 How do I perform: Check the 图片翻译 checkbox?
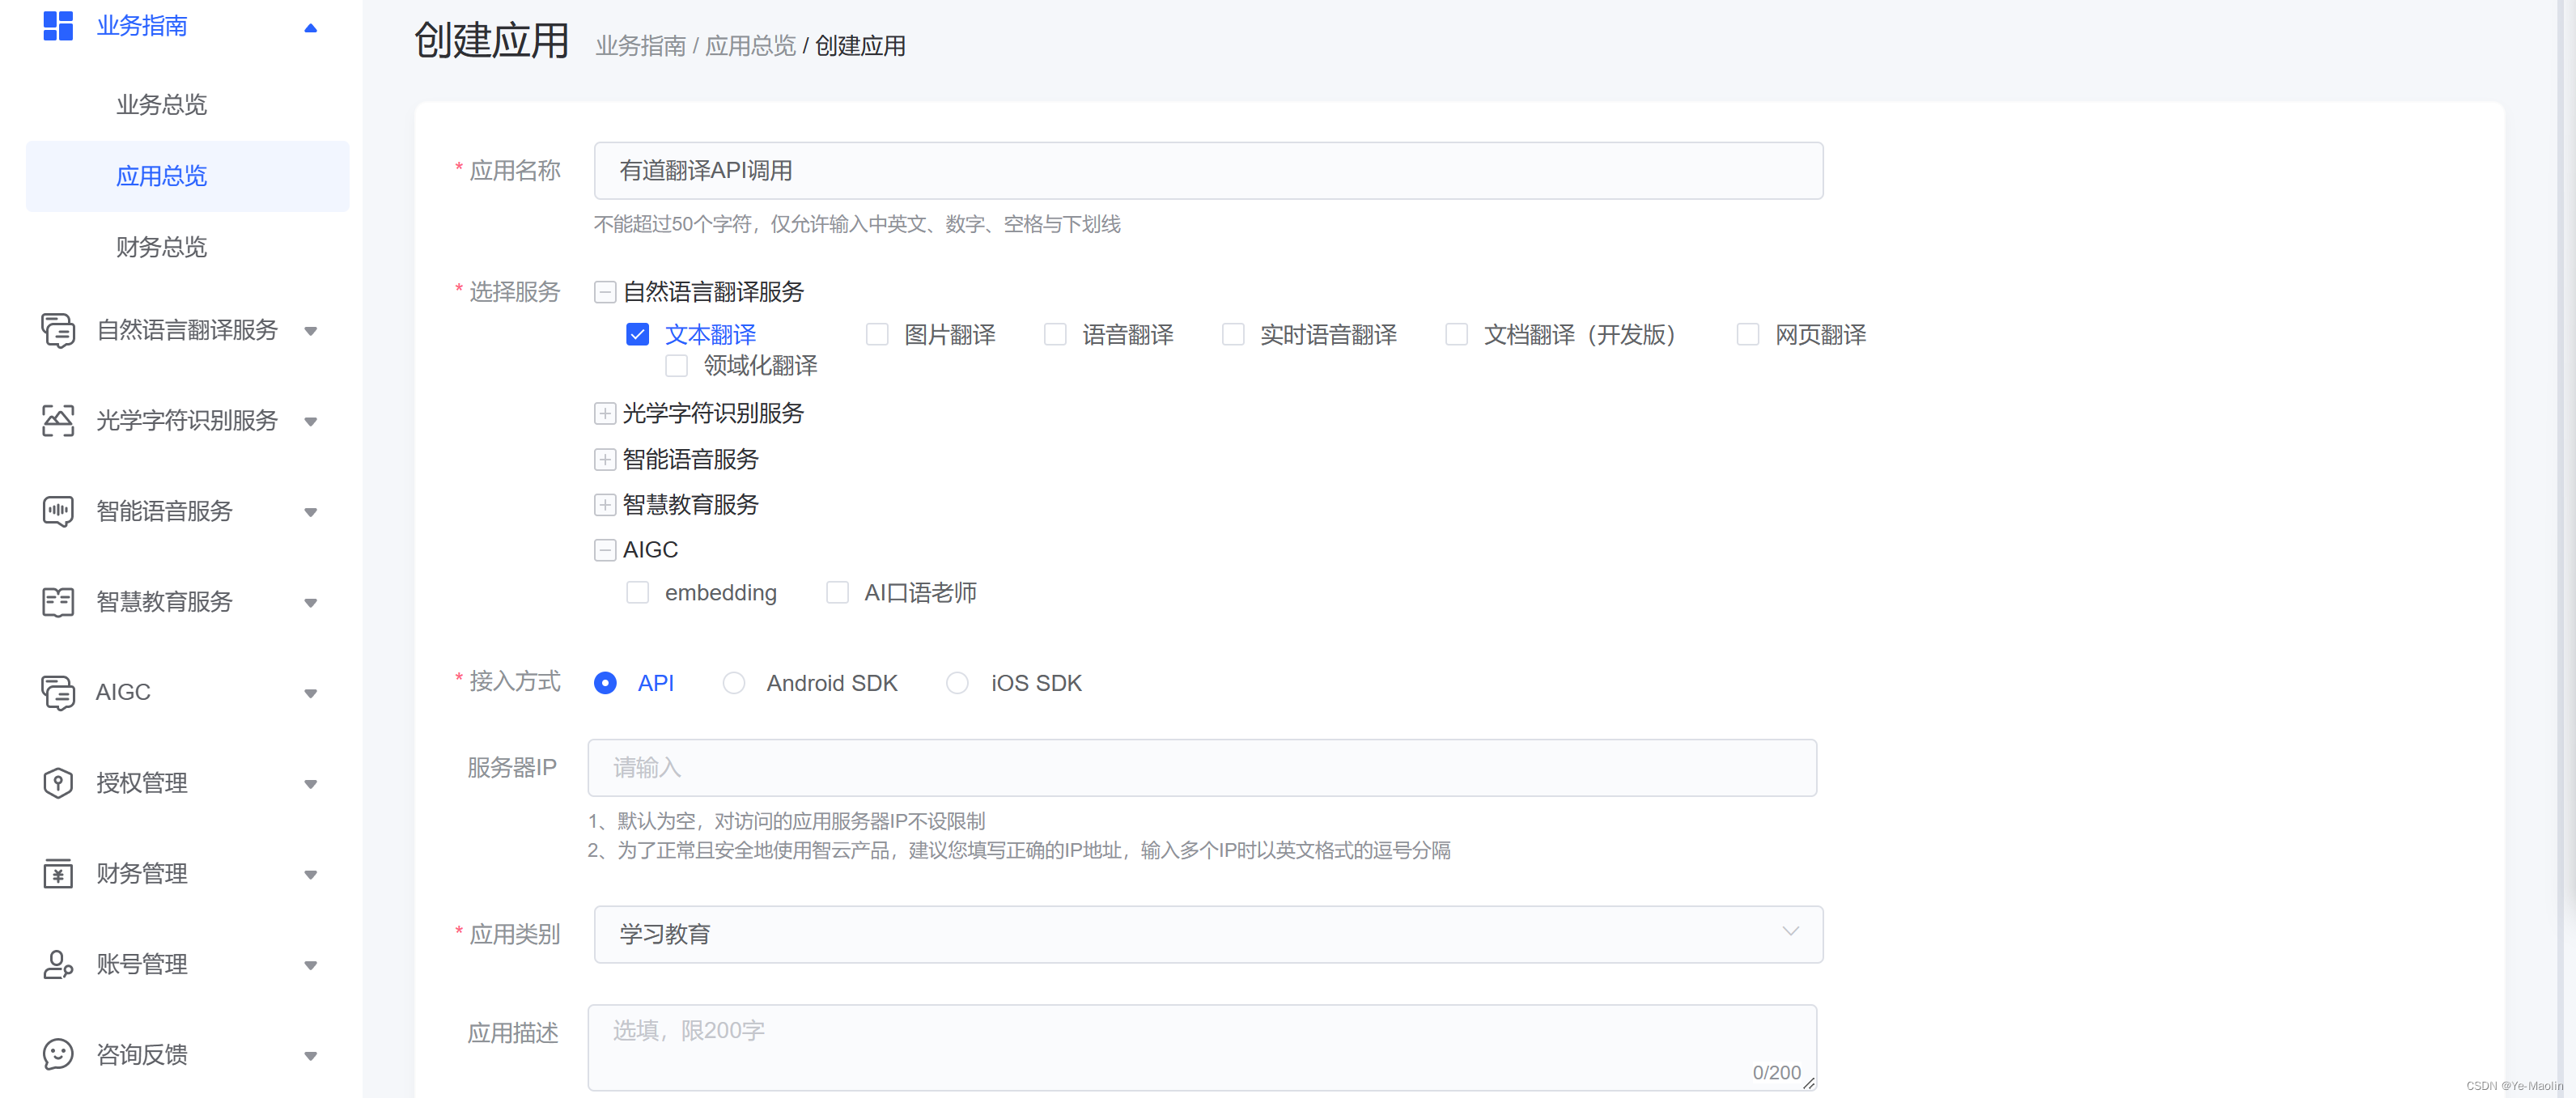[x=877, y=335]
